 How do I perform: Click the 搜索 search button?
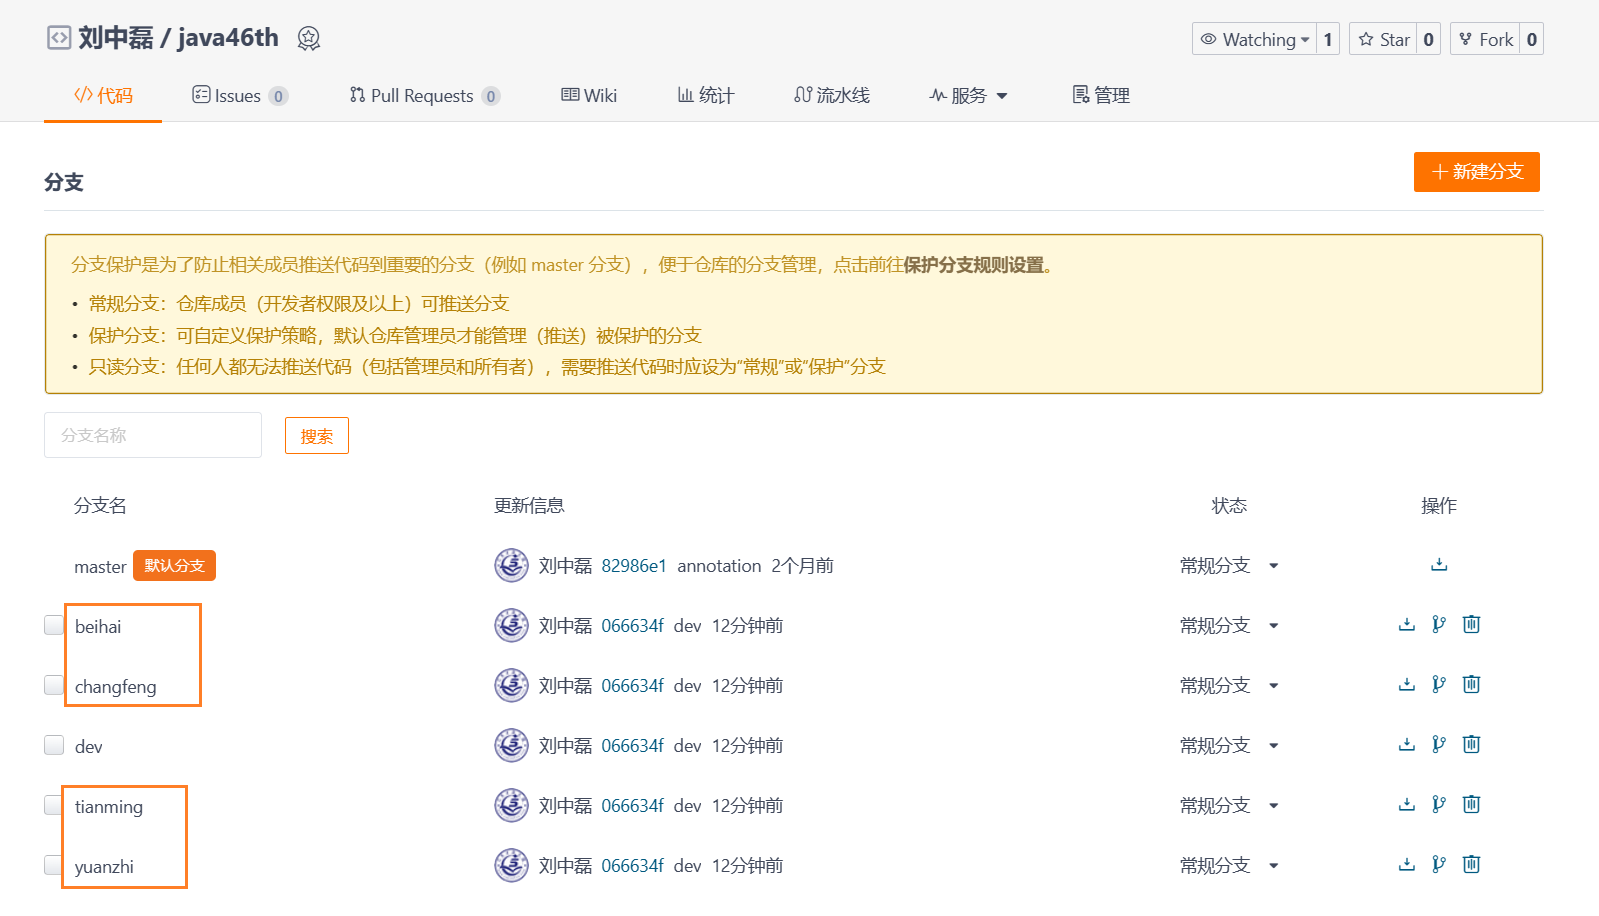(x=317, y=436)
